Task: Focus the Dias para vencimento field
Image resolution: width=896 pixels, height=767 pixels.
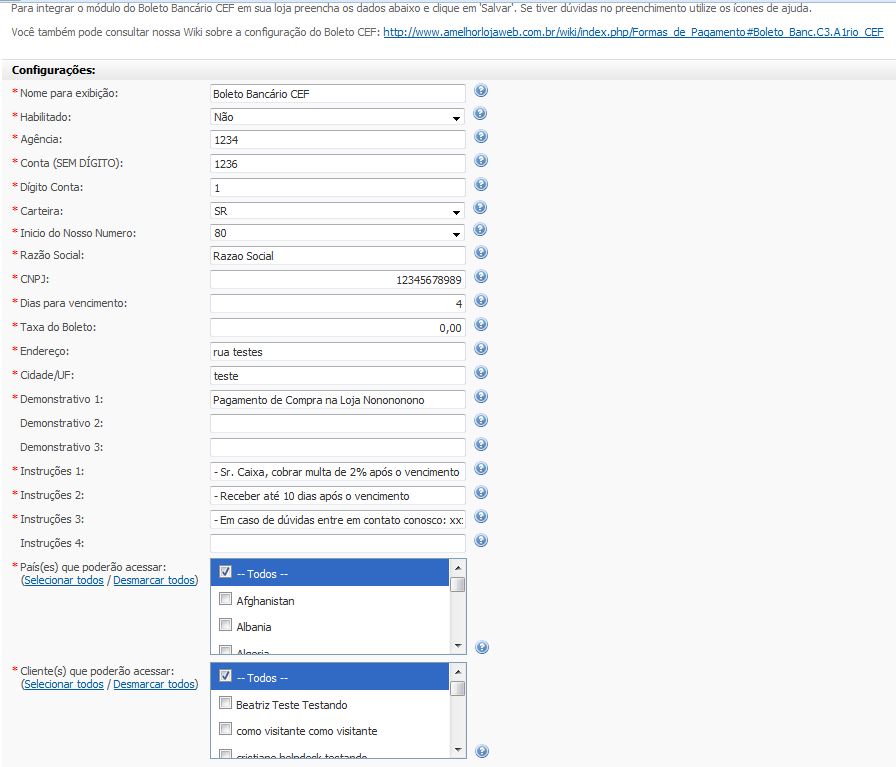Action: [x=338, y=303]
